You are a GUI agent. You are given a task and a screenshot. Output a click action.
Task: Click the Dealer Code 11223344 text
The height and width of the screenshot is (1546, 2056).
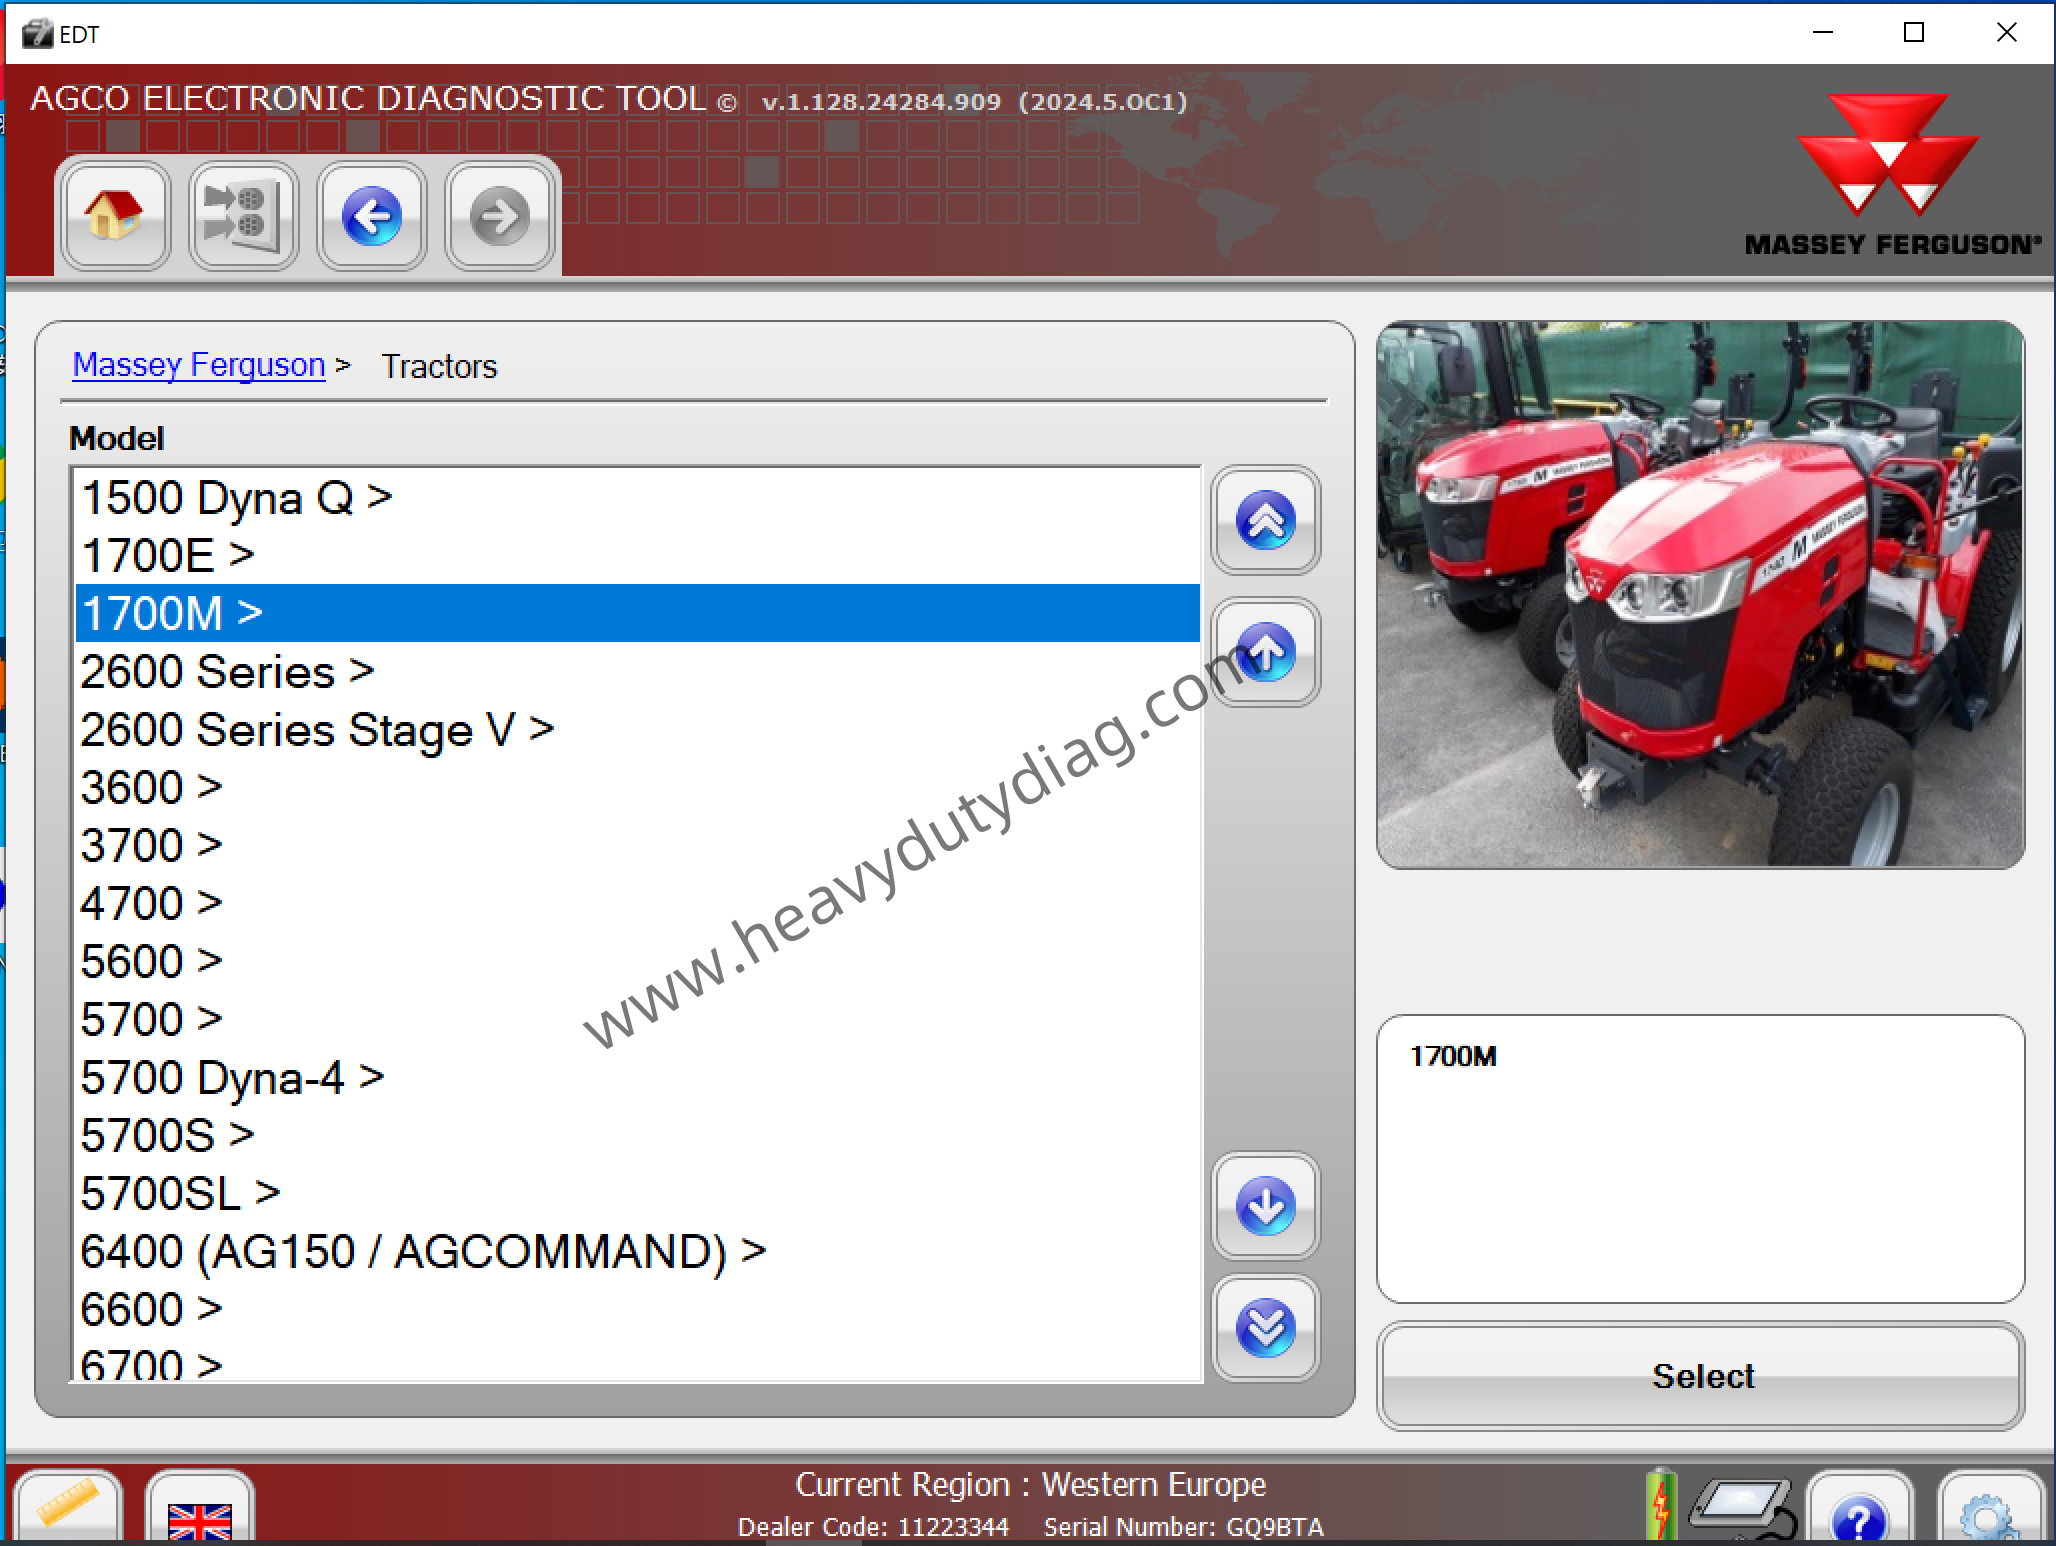873,1527
